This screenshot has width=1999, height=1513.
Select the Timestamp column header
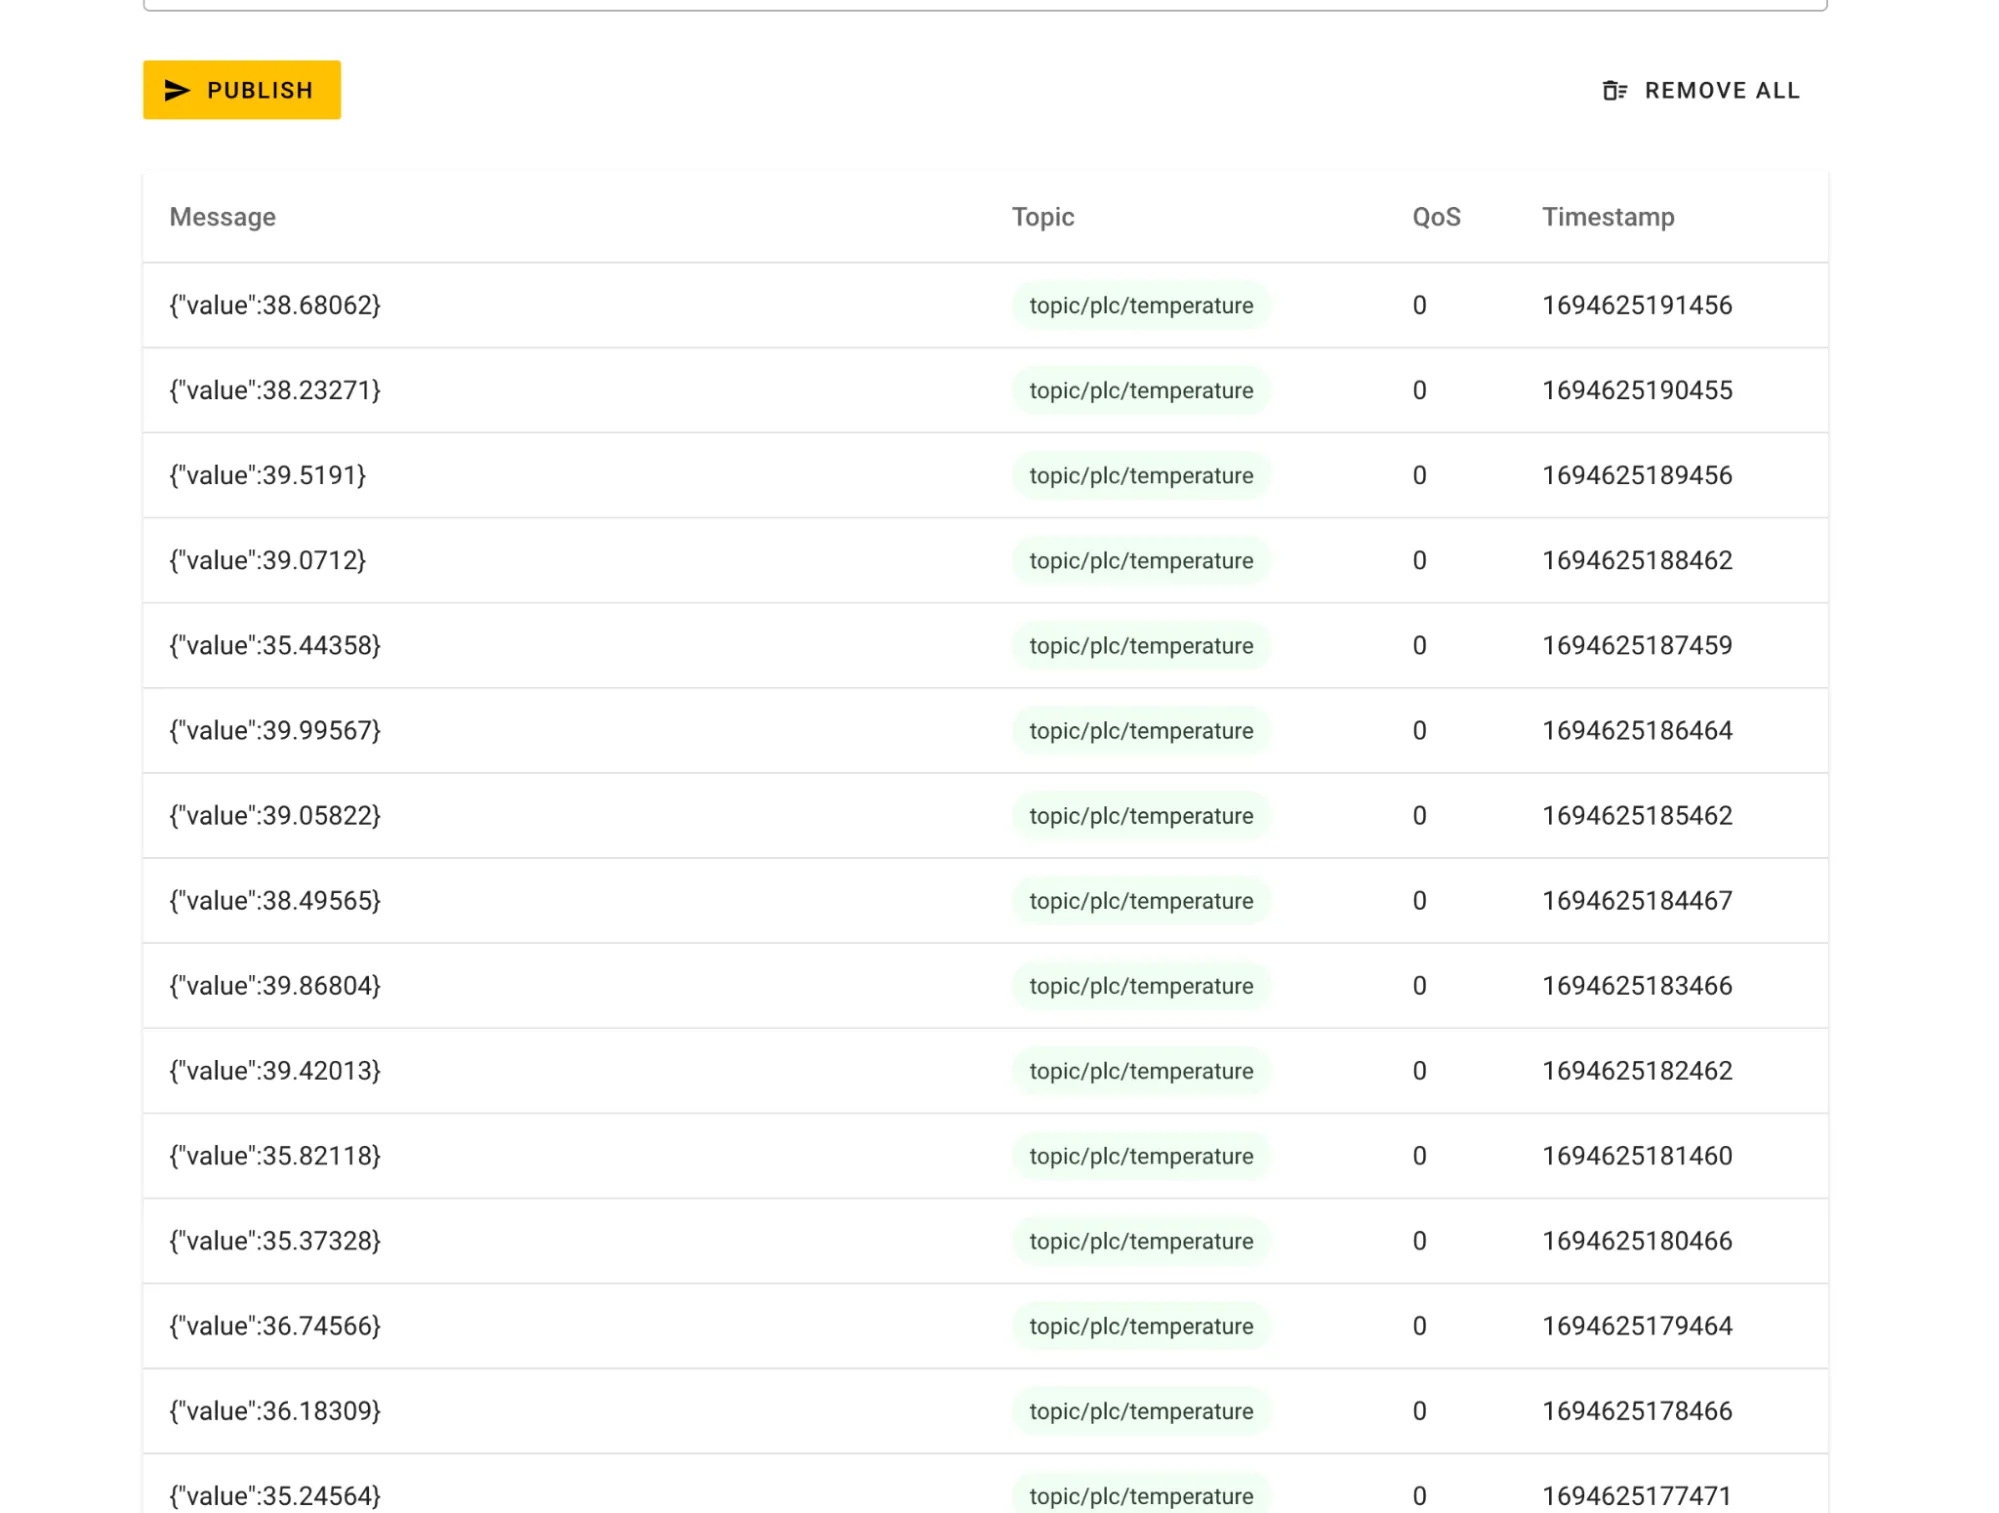coord(1607,217)
